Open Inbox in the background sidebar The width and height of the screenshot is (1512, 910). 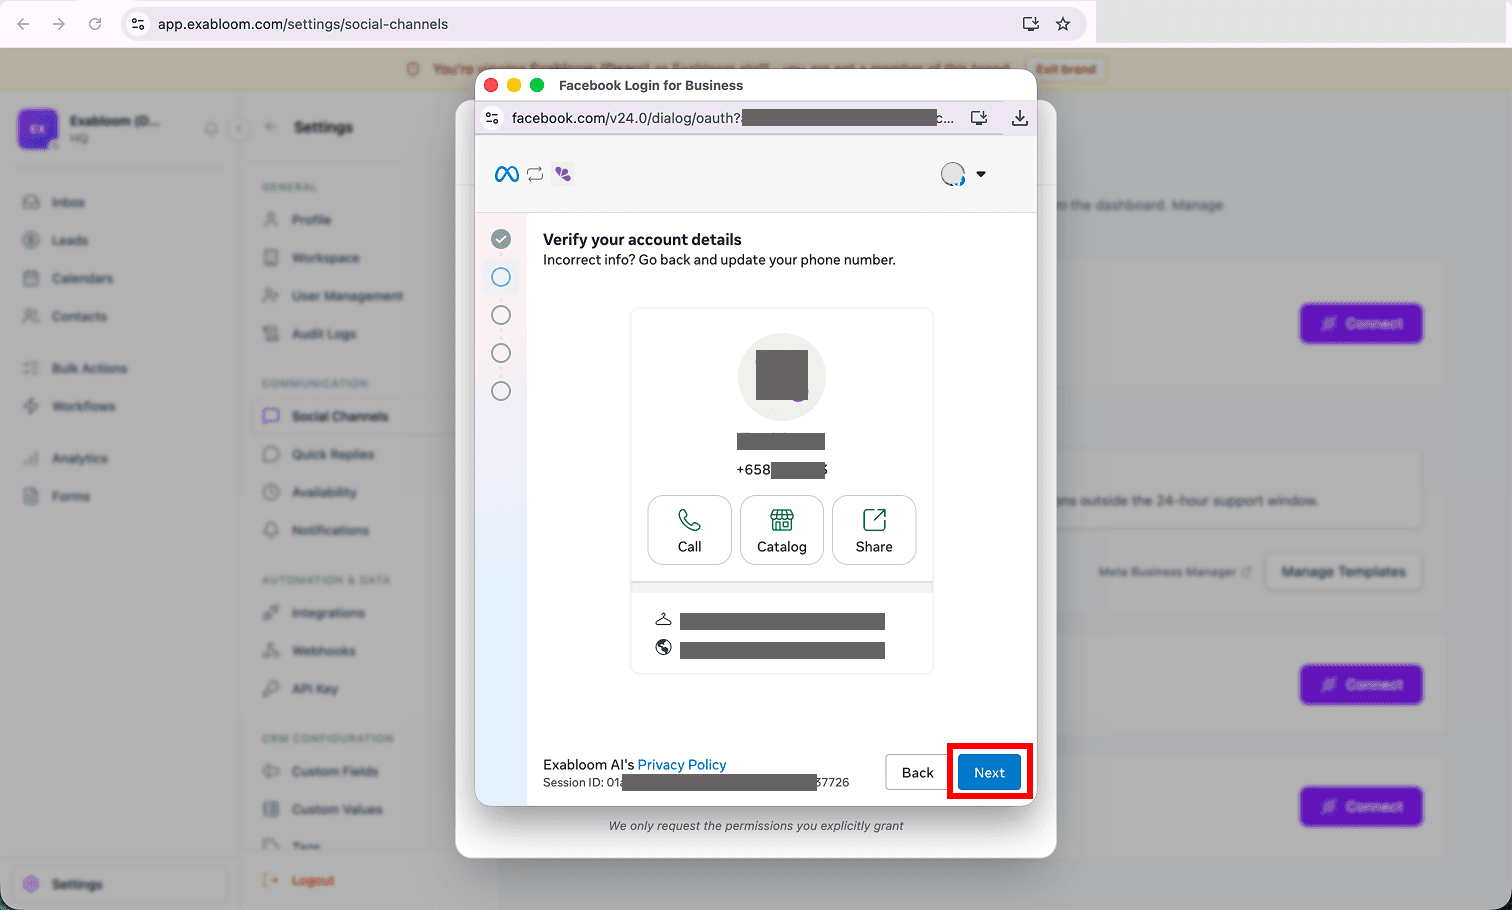68,202
